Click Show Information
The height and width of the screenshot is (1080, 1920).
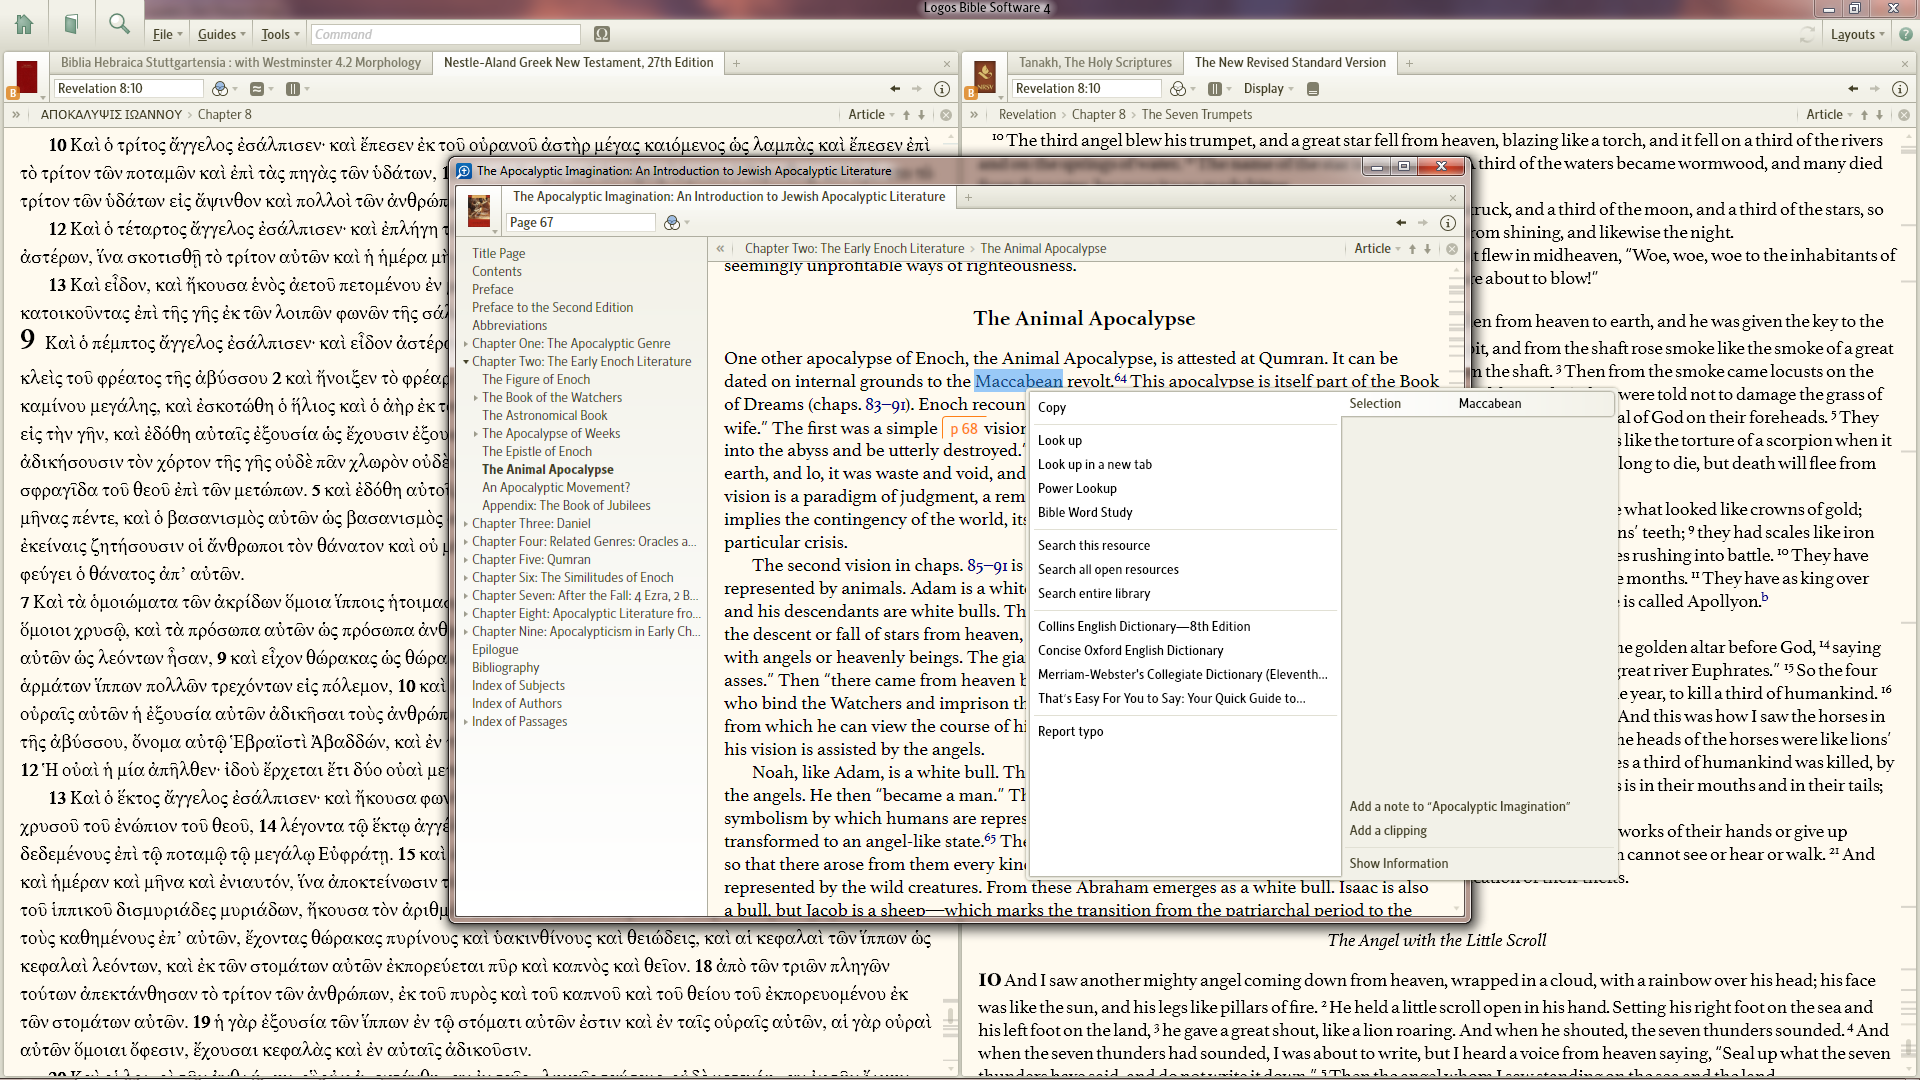click(1398, 864)
